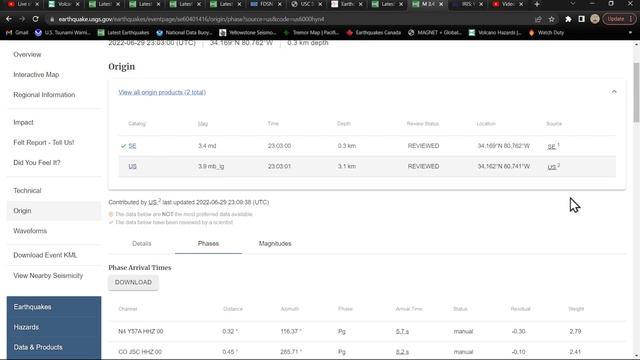The width and height of the screenshot is (640, 360).
Task: Open Latest Earthquakes bookmark
Action: [x=123, y=33]
